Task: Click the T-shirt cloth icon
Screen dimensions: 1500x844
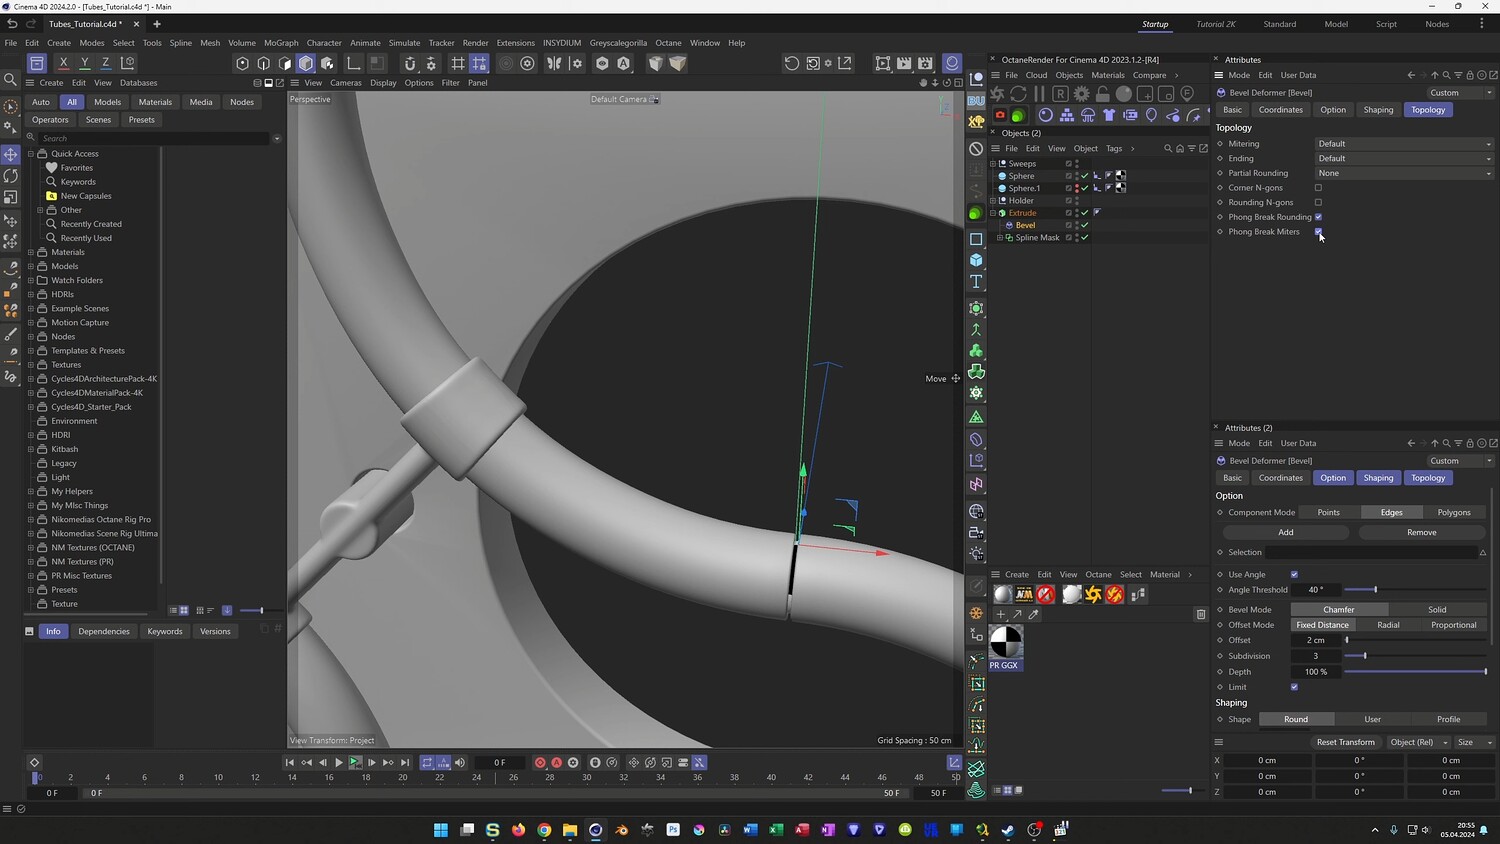Action: pyautogui.click(x=1109, y=115)
